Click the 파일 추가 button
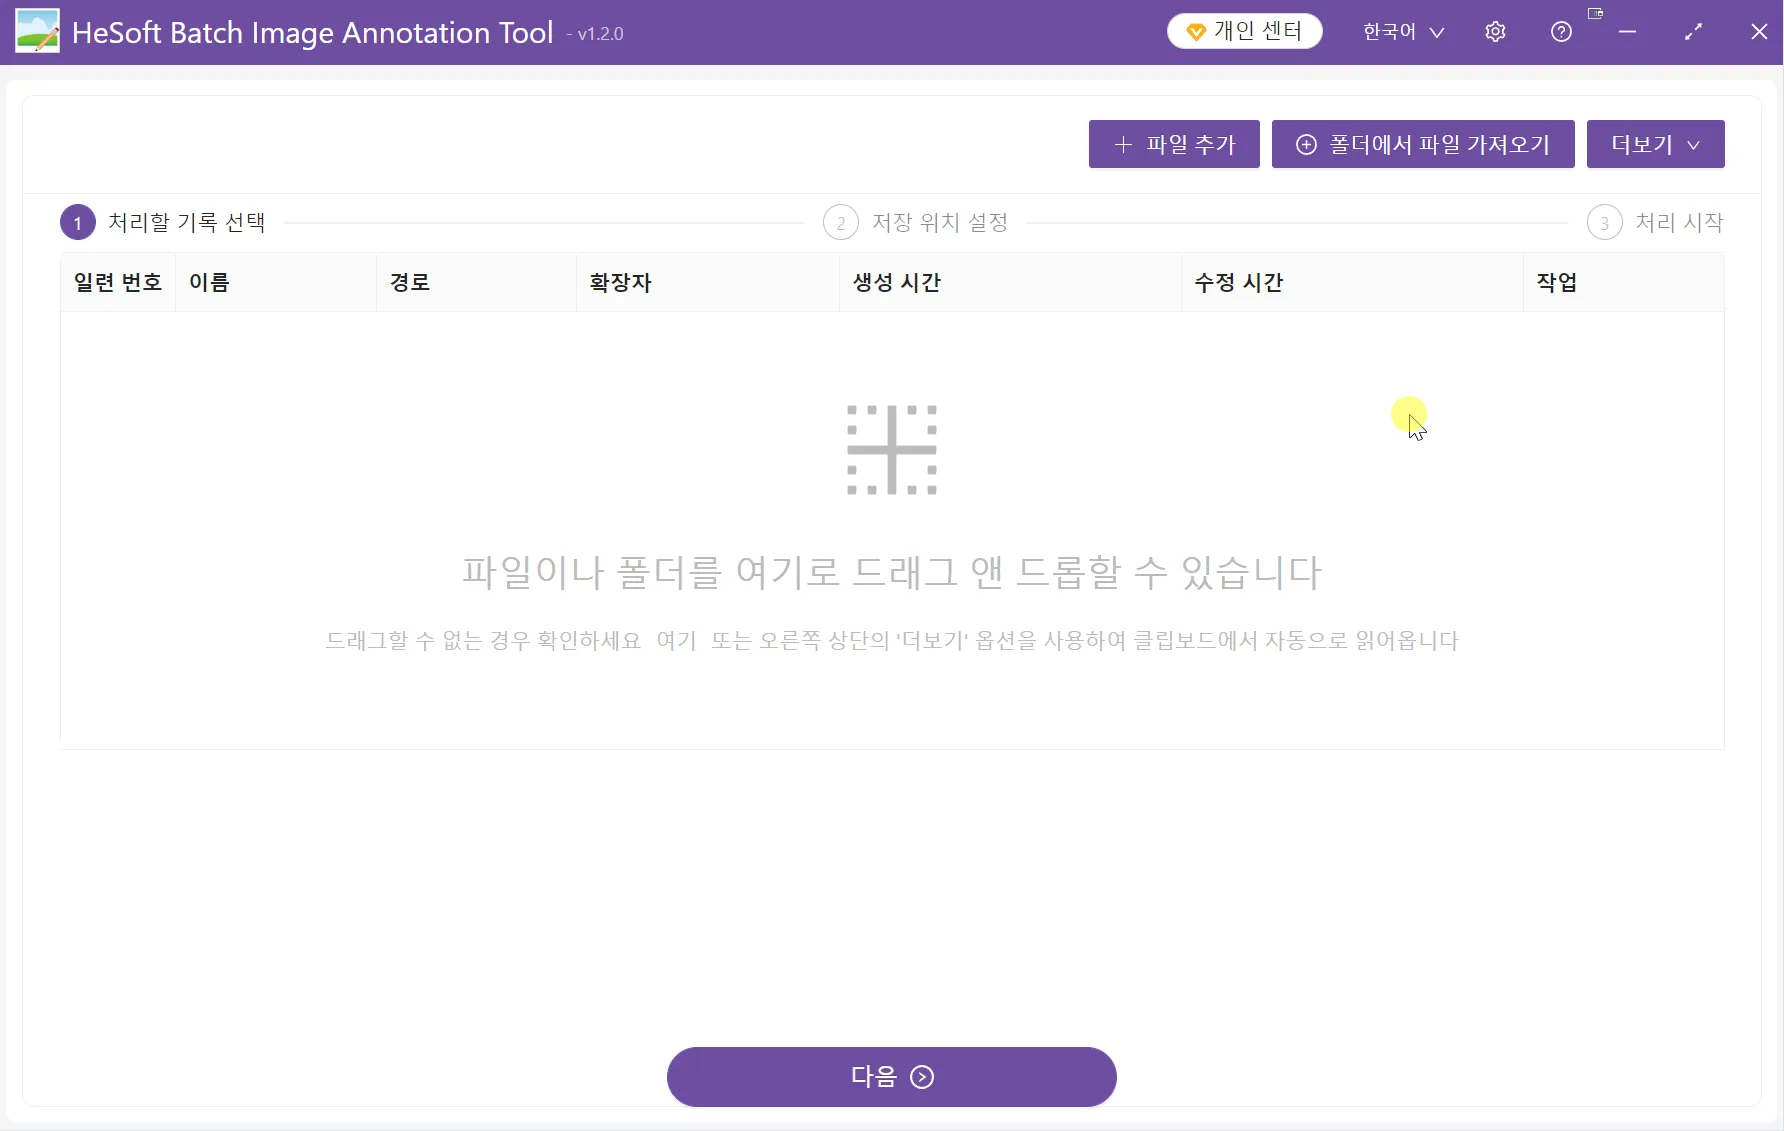This screenshot has width=1784, height=1131. coord(1174,145)
